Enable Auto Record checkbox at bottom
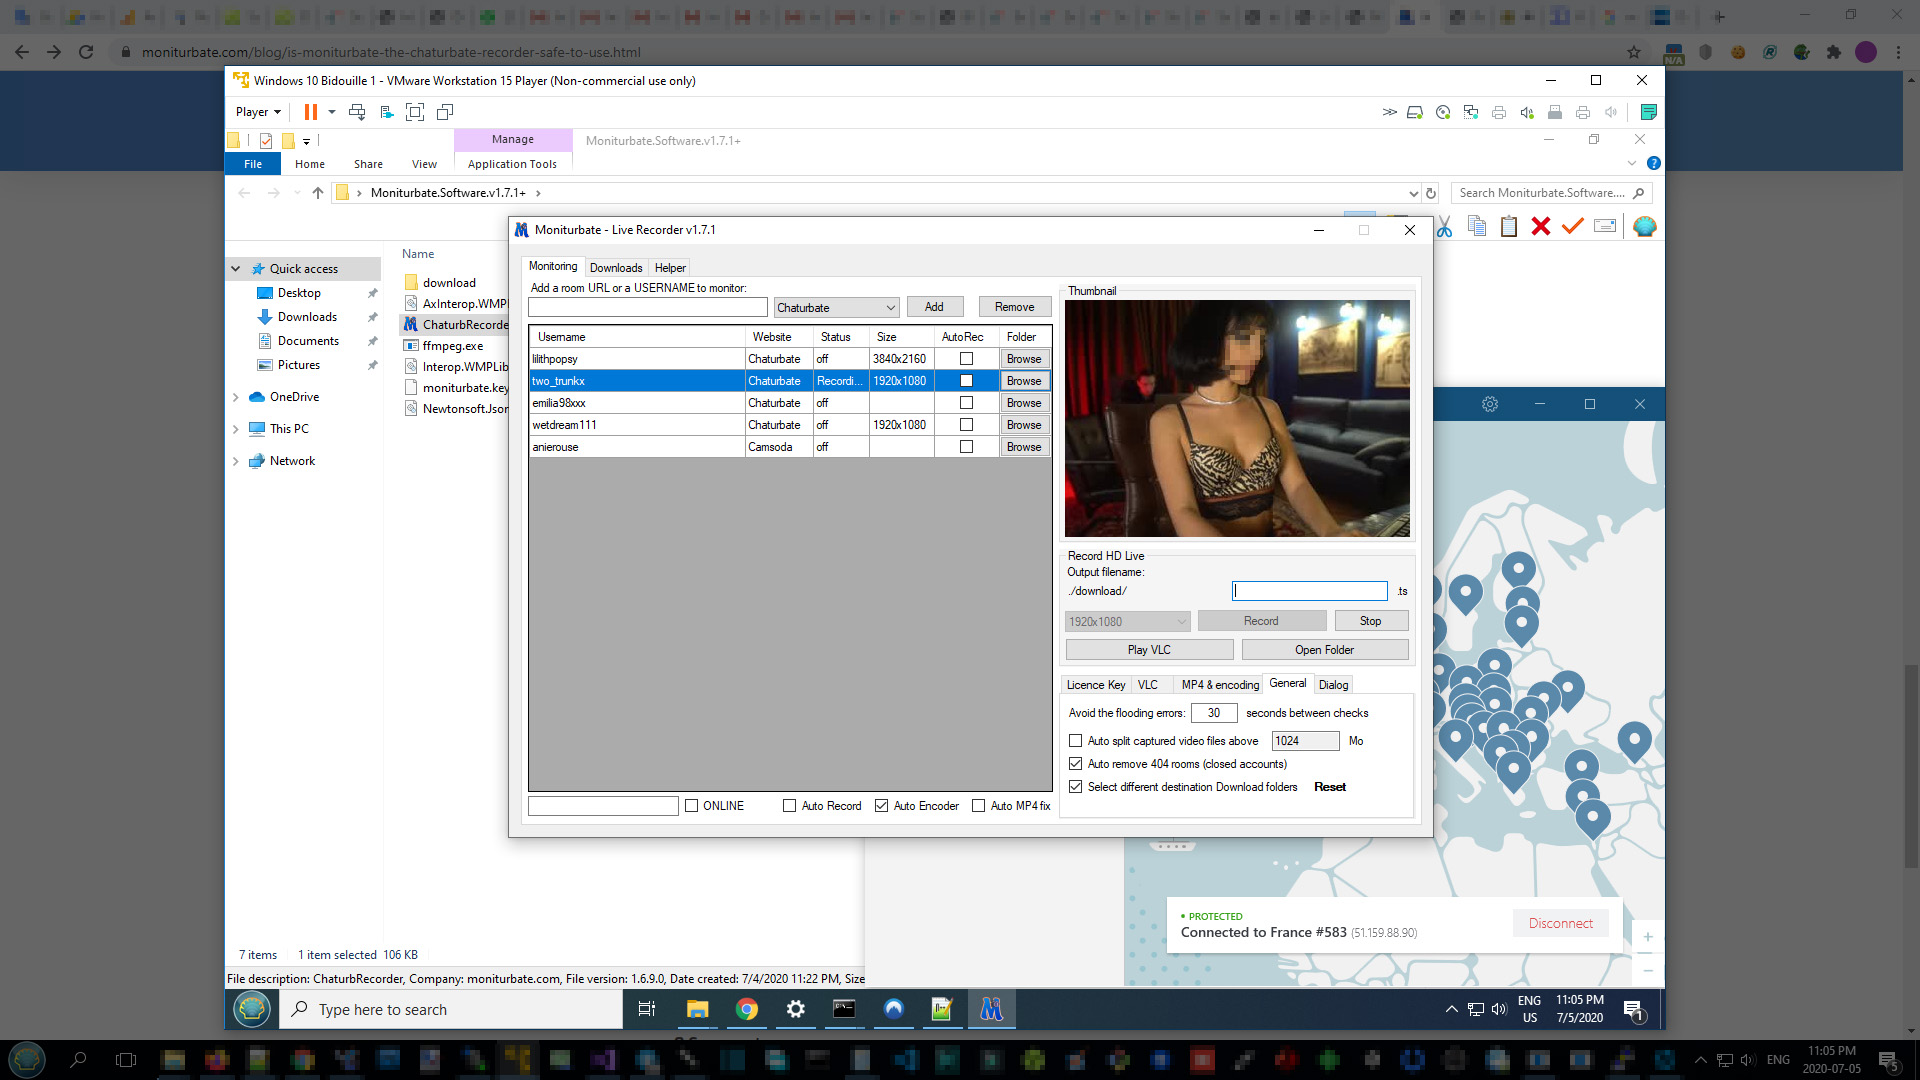The image size is (1920, 1080). 790,806
